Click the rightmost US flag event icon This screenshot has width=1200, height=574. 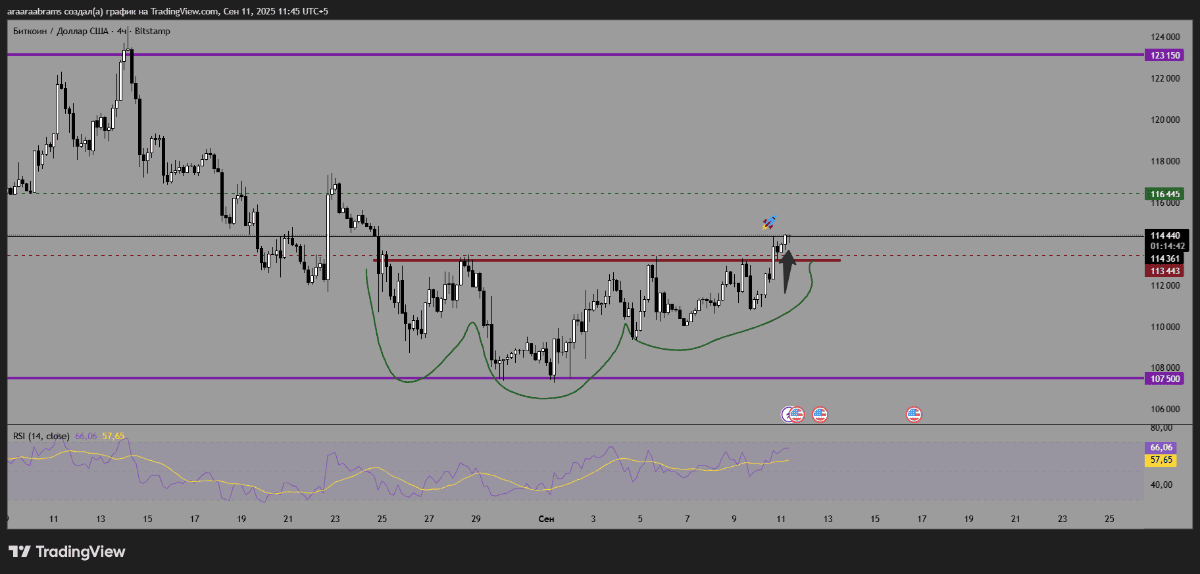[x=914, y=413]
